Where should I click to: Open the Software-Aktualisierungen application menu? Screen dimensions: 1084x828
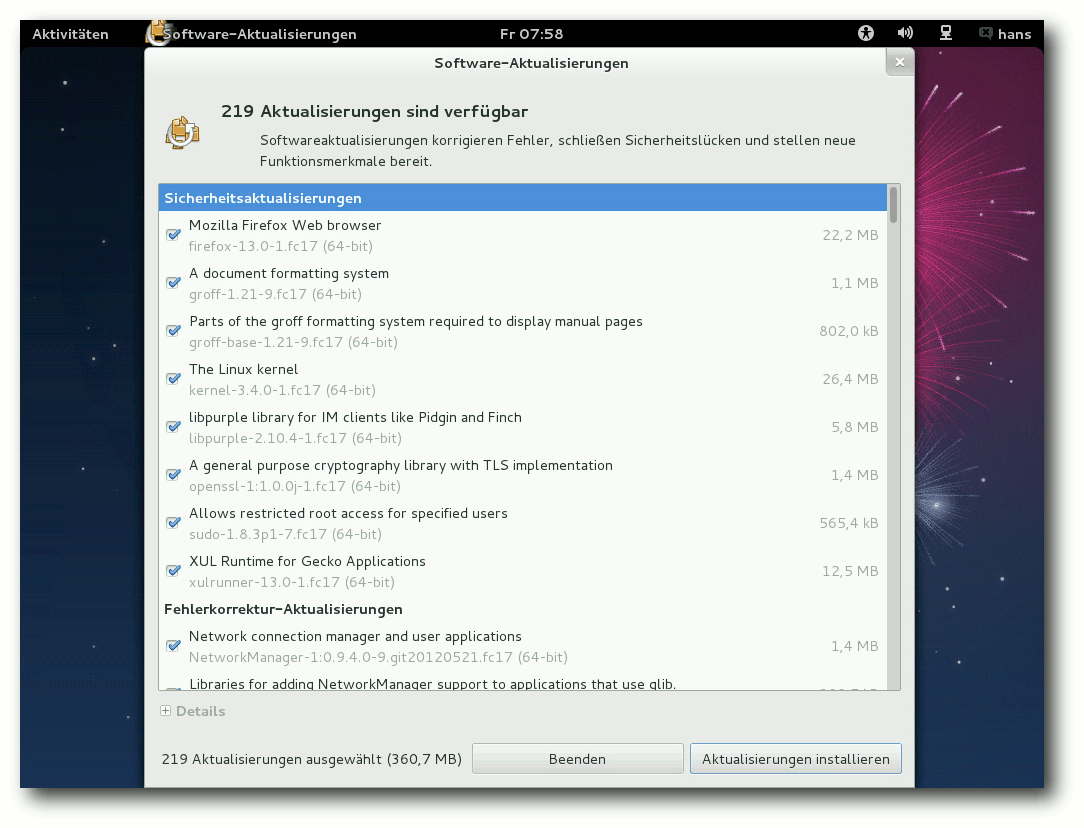coord(259,34)
